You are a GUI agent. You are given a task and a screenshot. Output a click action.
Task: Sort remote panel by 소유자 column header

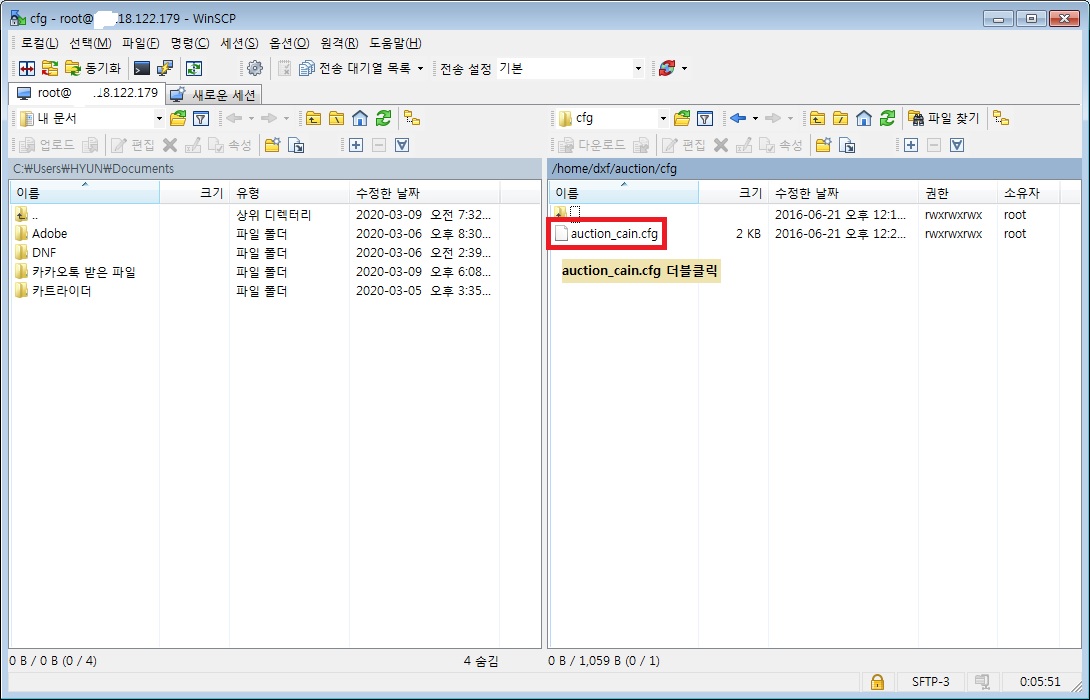point(1027,193)
